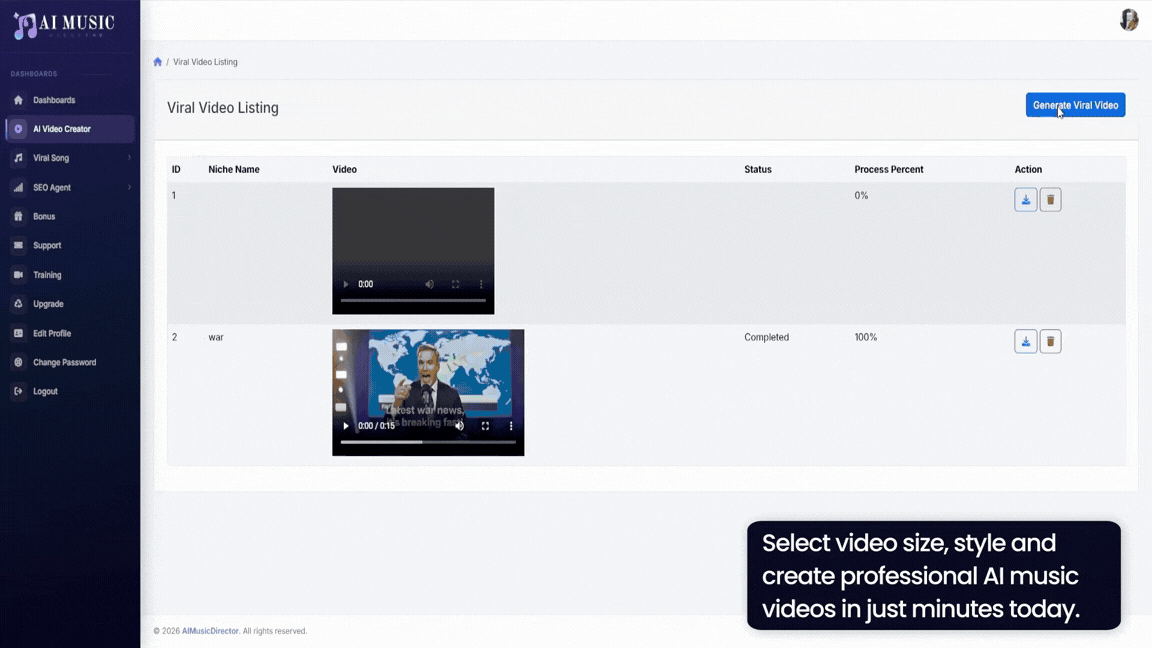Open the AIMusicDirector footer link
This screenshot has width=1152, height=648.
click(210, 631)
